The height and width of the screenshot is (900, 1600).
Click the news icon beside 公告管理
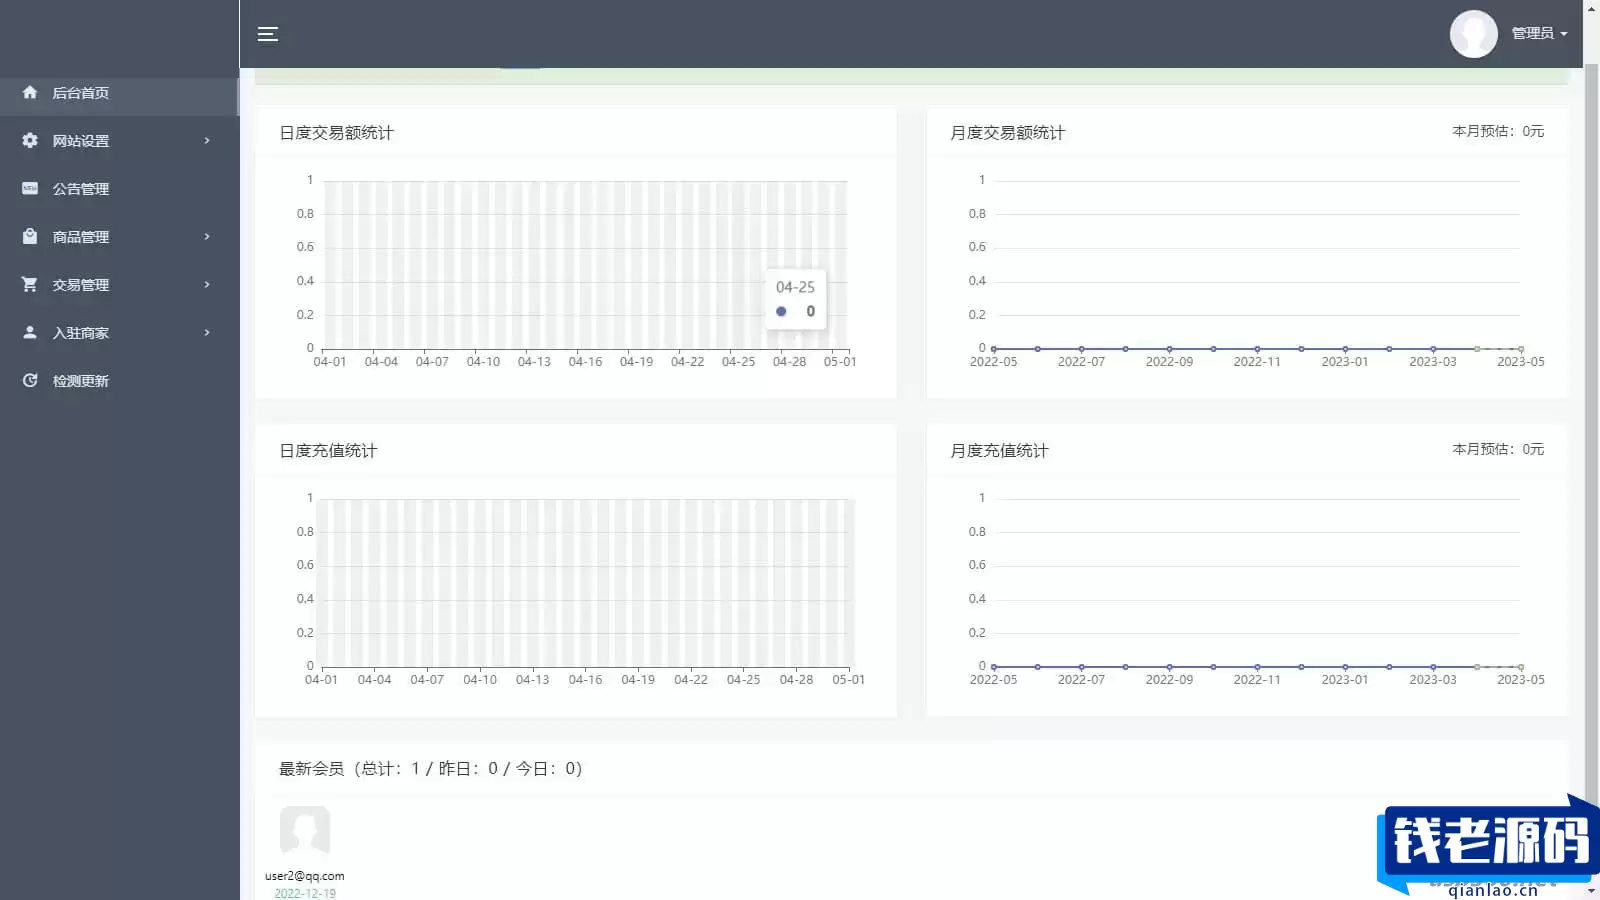pos(30,188)
